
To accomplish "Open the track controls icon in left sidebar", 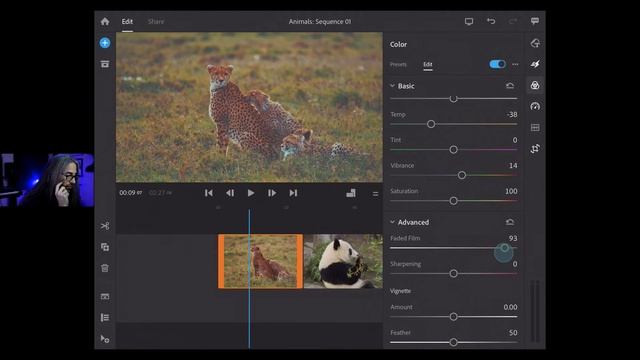I will pyautogui.click(x=105, y=296).
